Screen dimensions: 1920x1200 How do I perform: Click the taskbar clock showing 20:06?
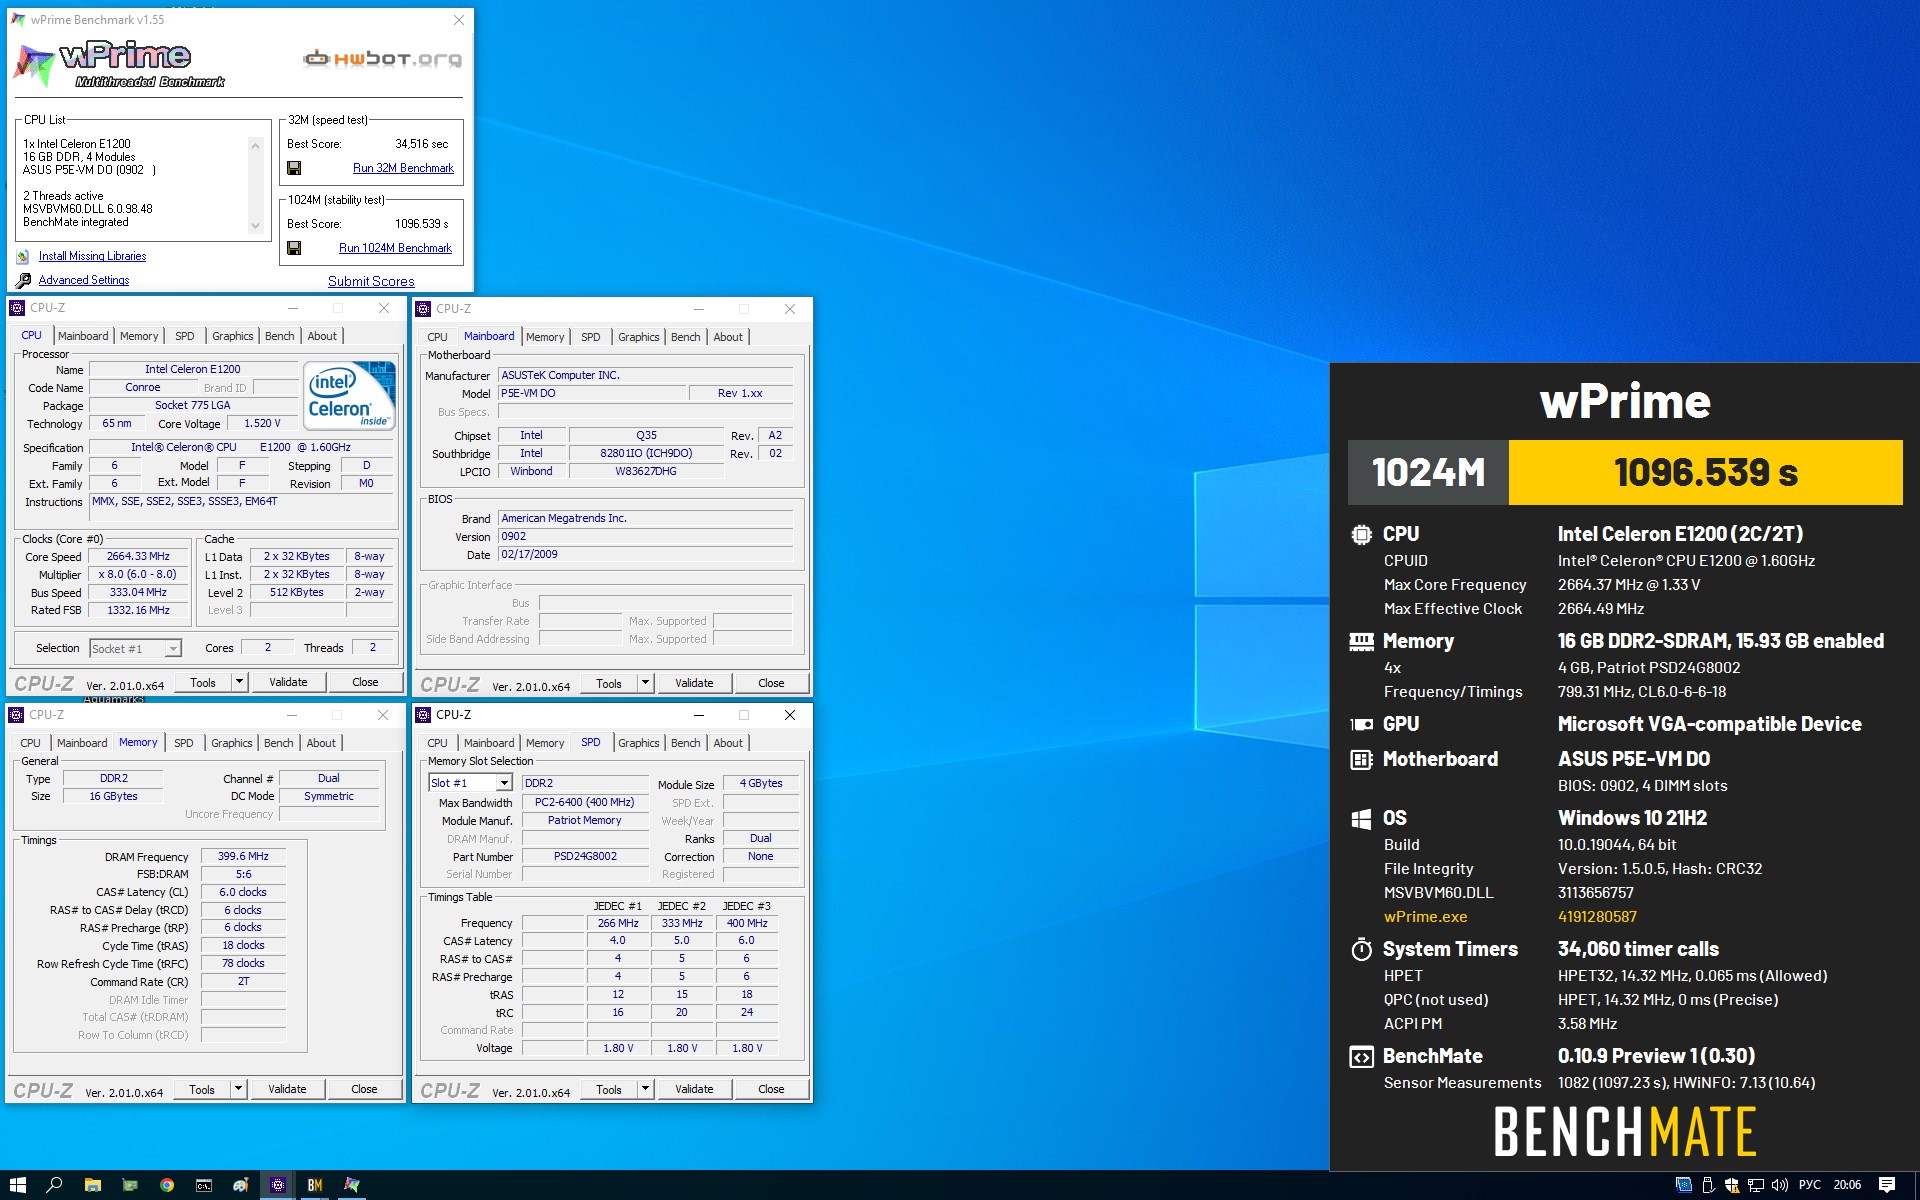[x=1847, y=1185]
